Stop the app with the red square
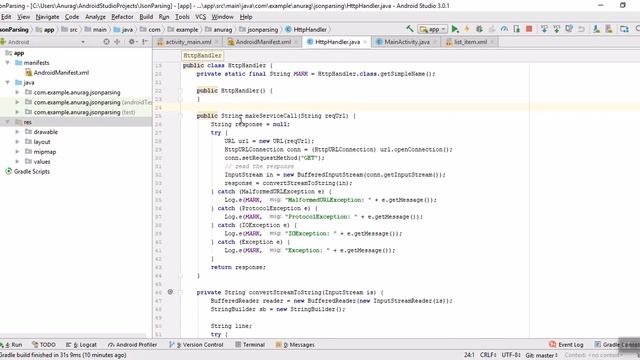 coord(529,29)
